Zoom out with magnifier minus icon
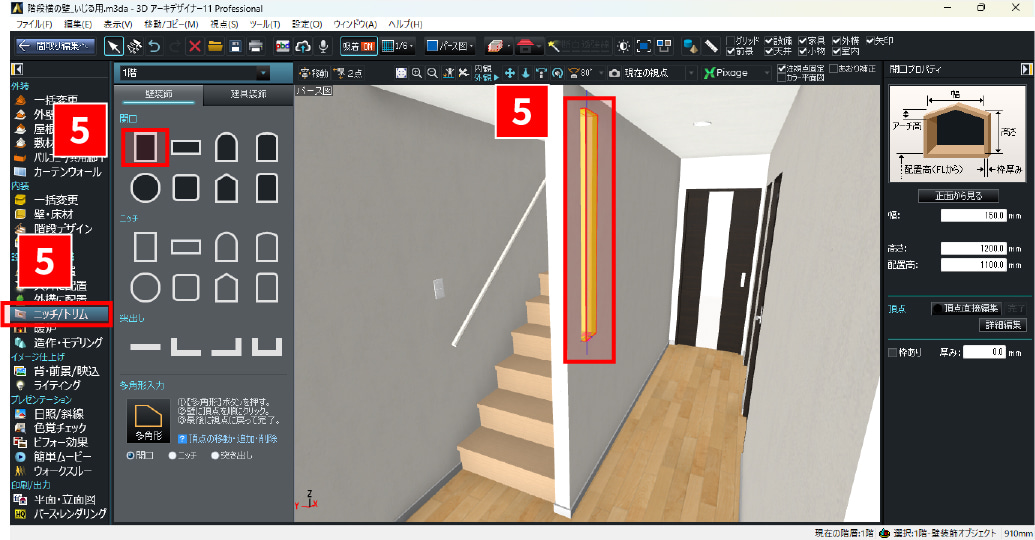Screen dimensions: 1035x540 [432, 73]
